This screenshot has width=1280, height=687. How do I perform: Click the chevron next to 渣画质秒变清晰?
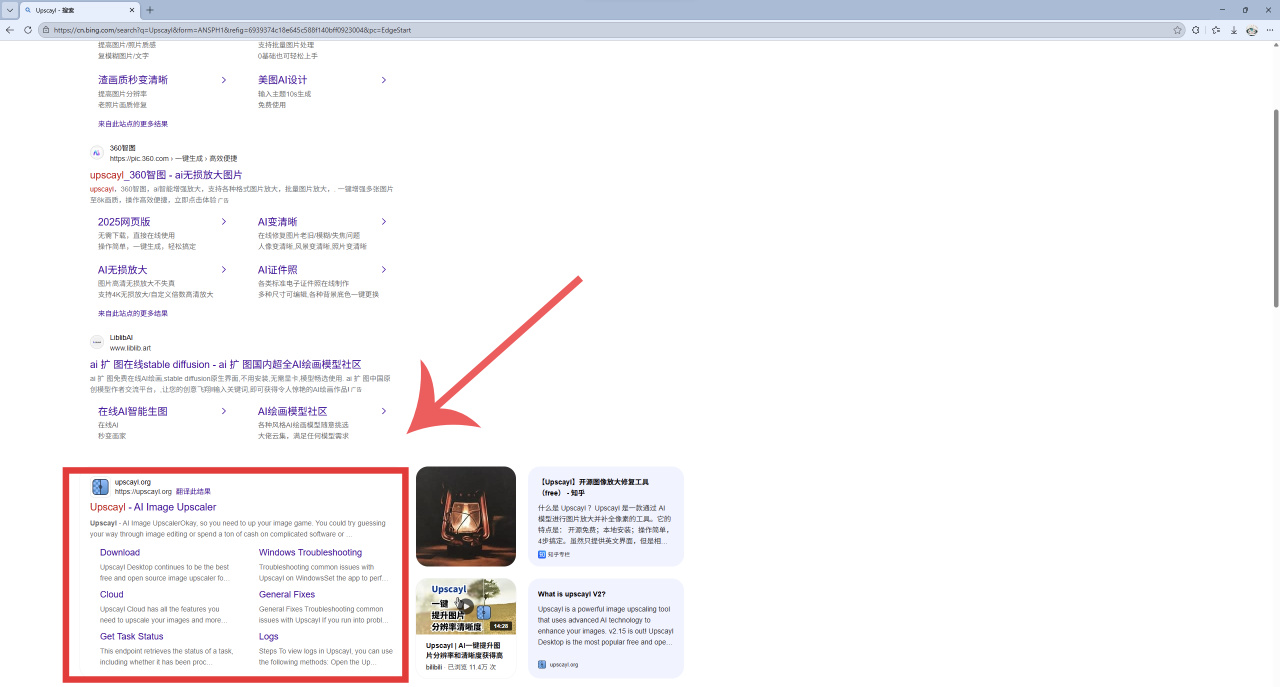223,80
